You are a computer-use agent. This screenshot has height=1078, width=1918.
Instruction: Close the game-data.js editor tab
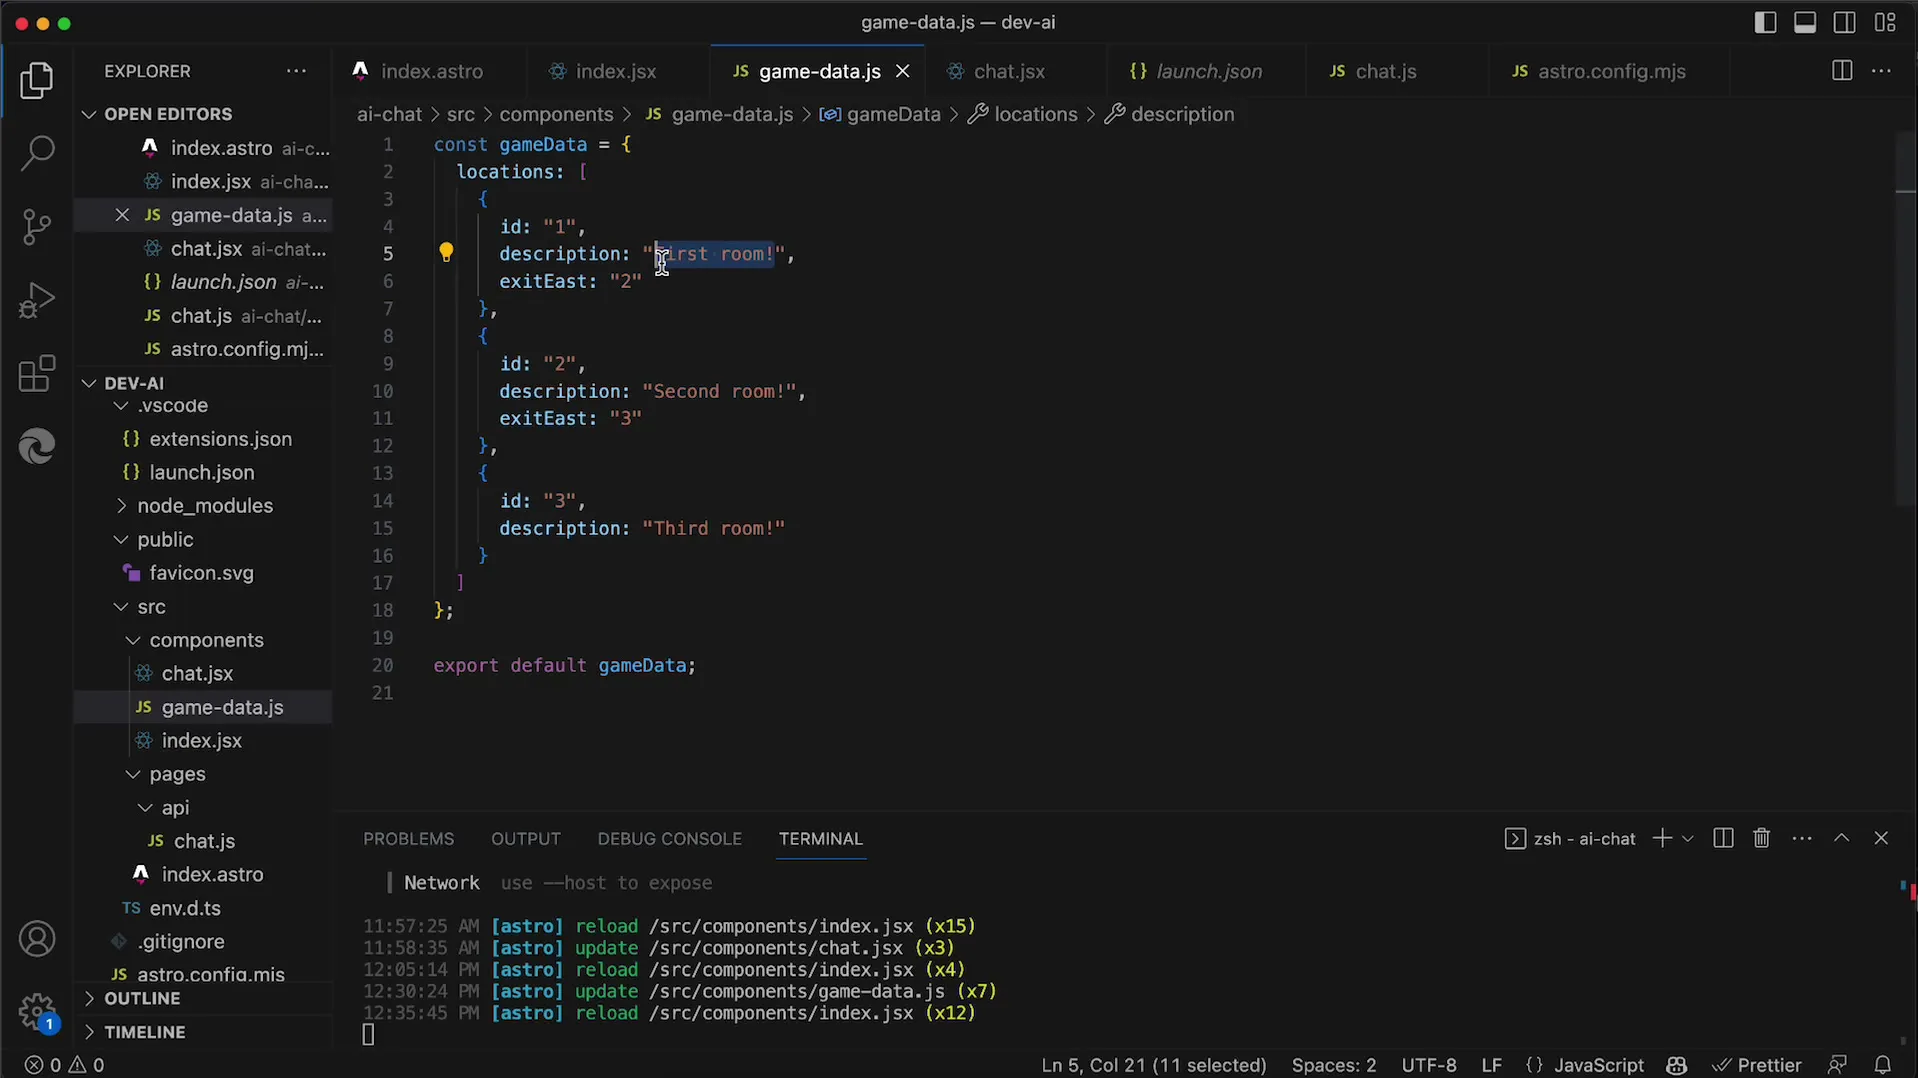(x=902, y=71)
